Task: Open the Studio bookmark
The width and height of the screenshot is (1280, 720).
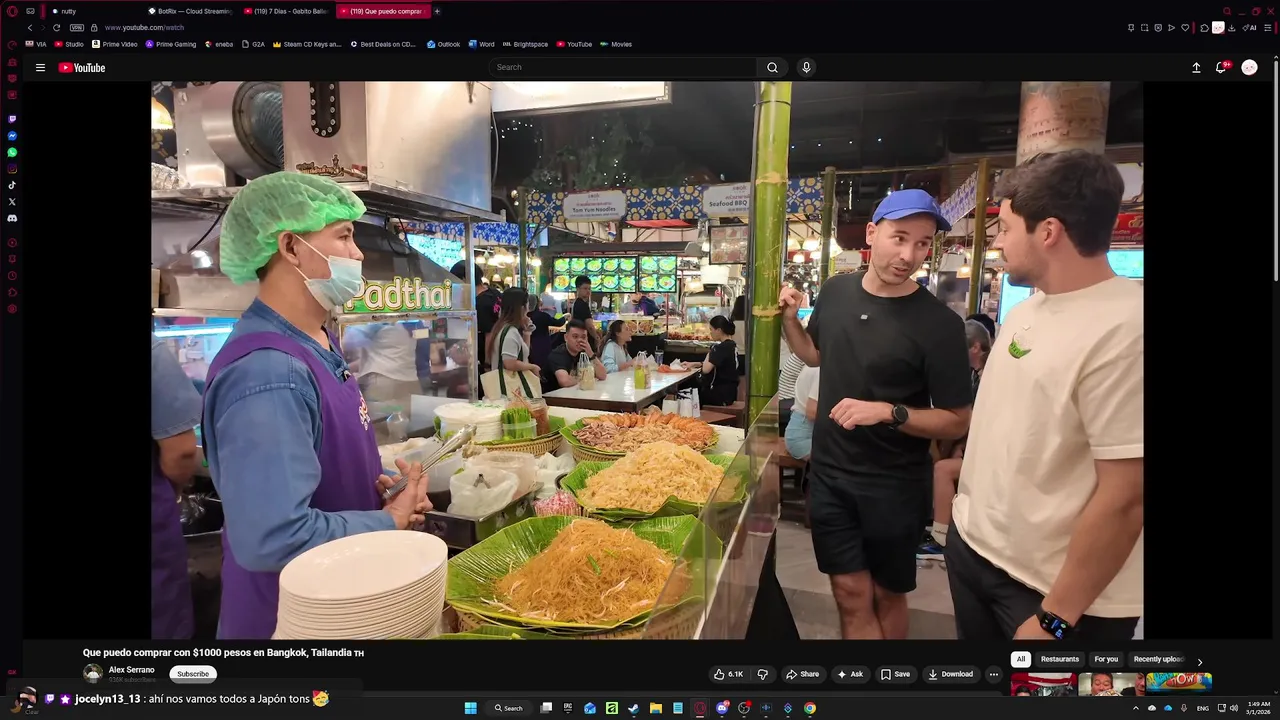Action: [x=69, y=44]
